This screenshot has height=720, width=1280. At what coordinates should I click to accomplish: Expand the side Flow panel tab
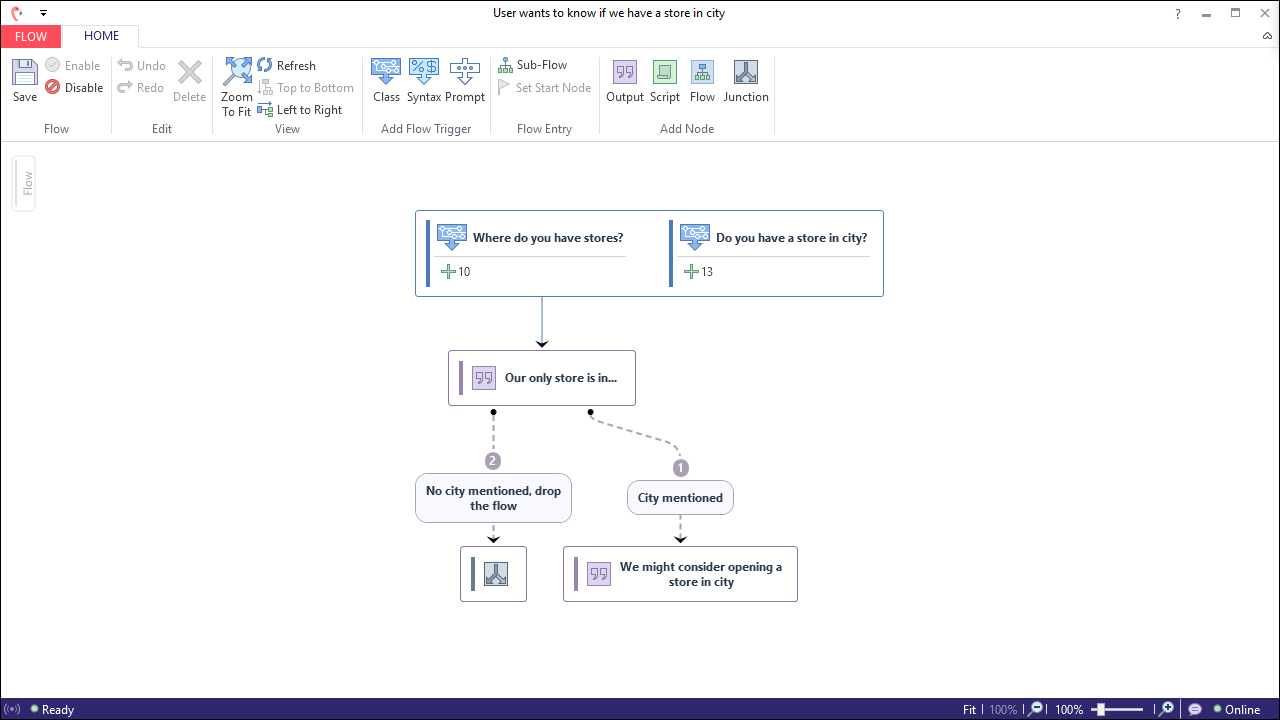[25, 183]
